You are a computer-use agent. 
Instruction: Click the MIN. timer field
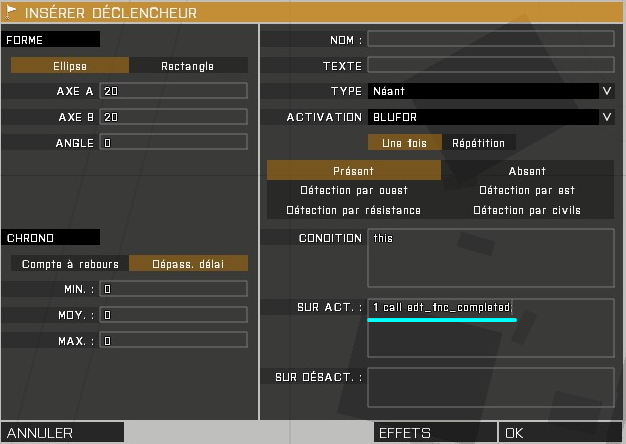coord(173,289)
